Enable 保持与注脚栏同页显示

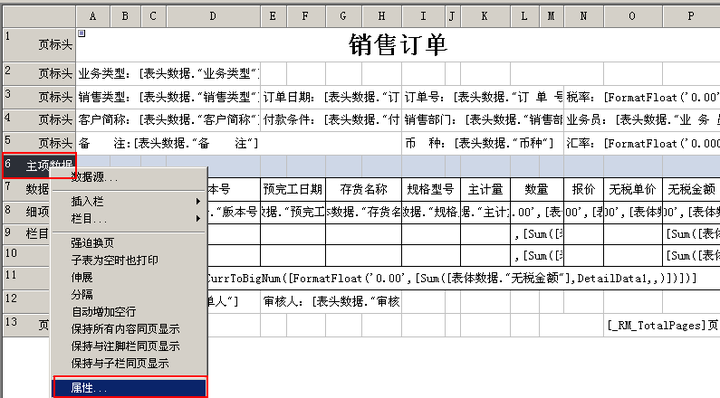pyautogui.click(x=129, y=346)
